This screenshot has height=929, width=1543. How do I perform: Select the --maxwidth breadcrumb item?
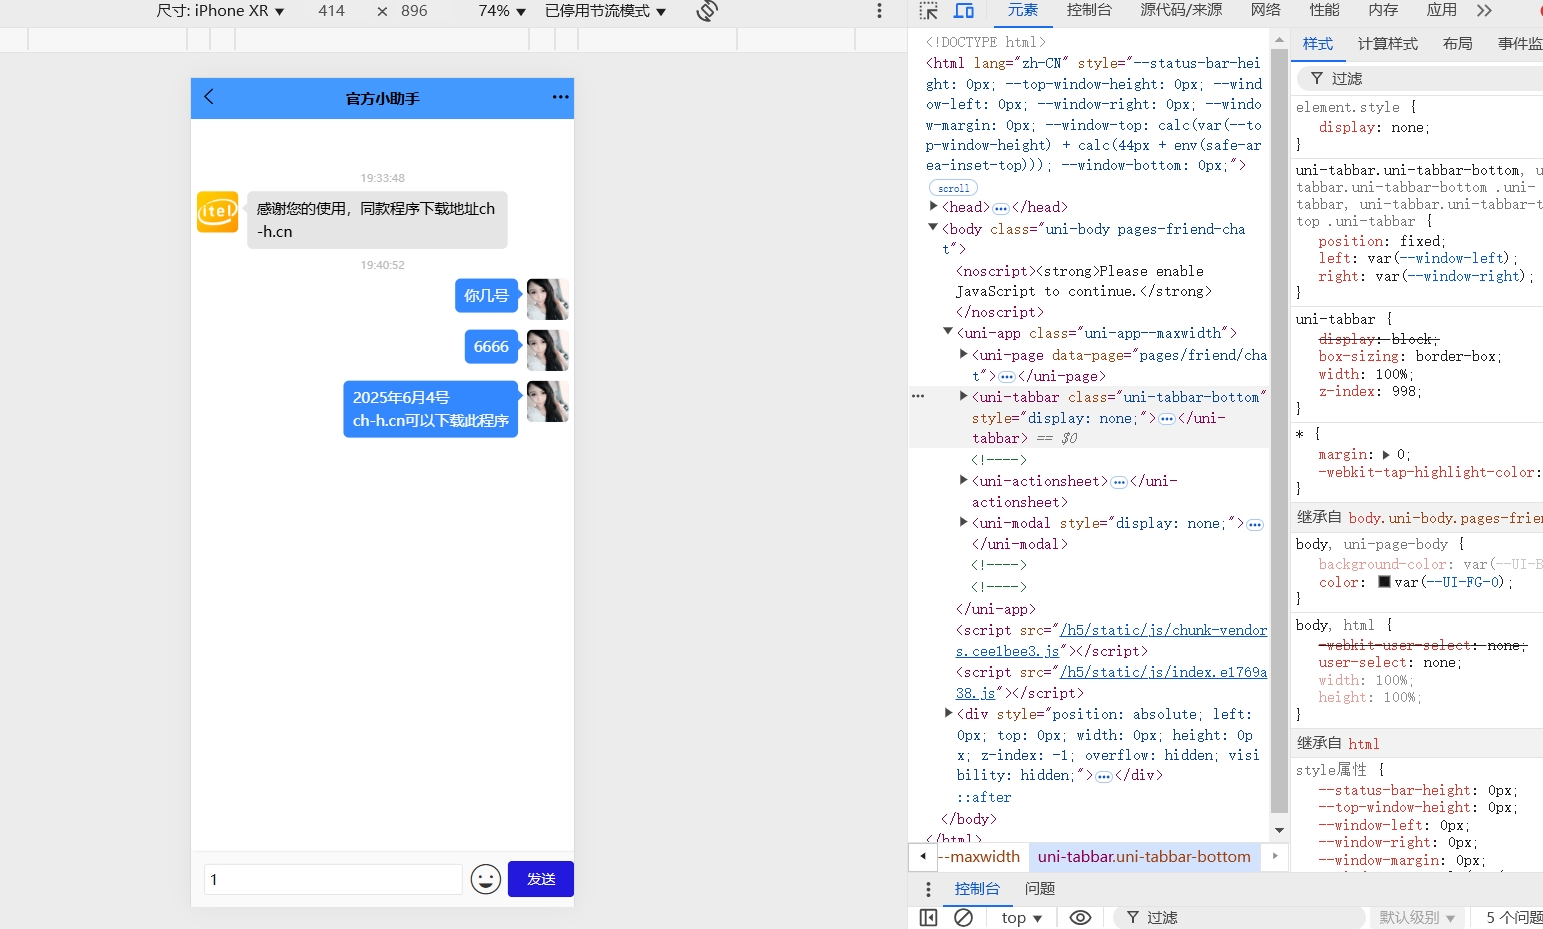point(980,857)
